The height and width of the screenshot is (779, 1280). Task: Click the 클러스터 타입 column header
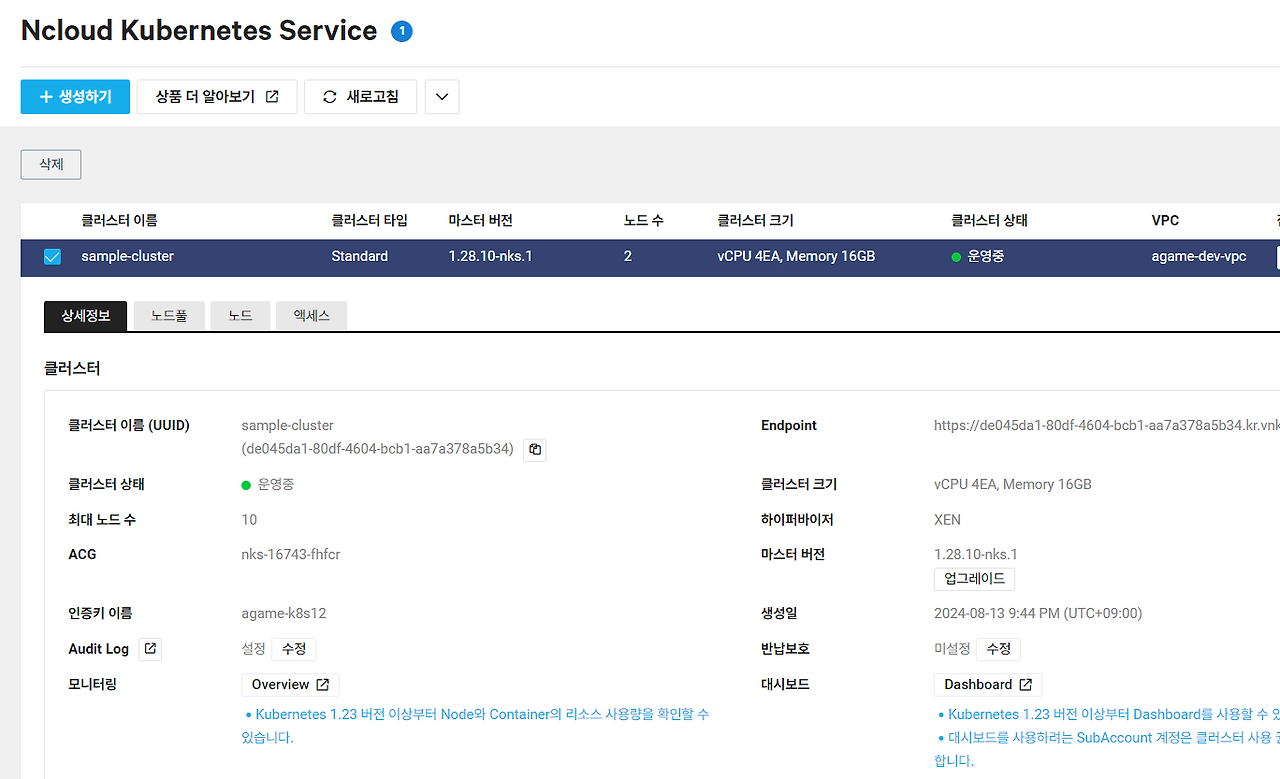click(370, 220)
